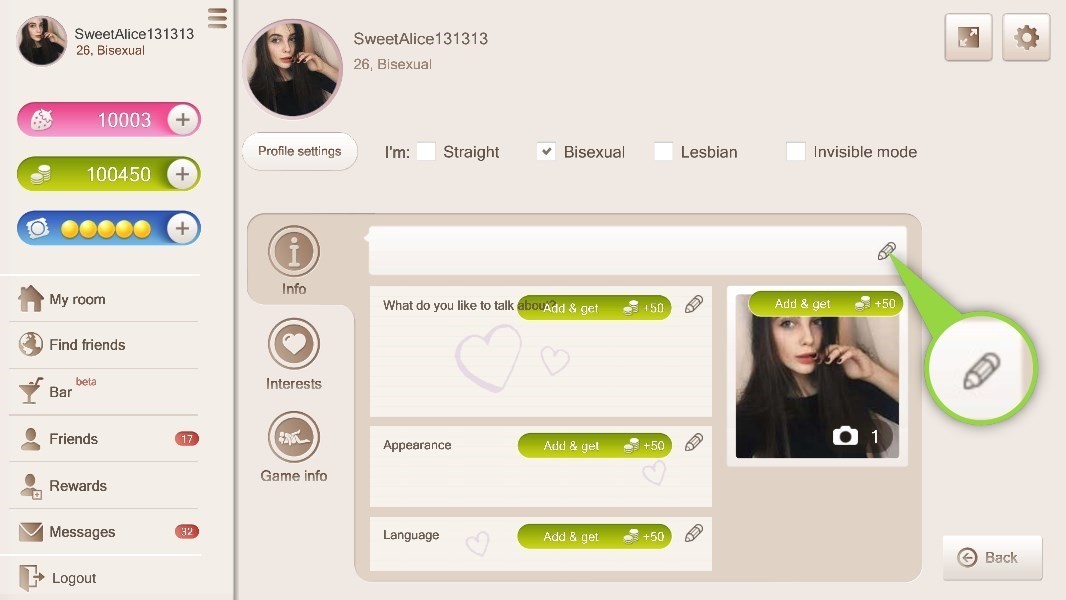
Task: Toggle fullscreen with the expand icon
Action: 968,37
